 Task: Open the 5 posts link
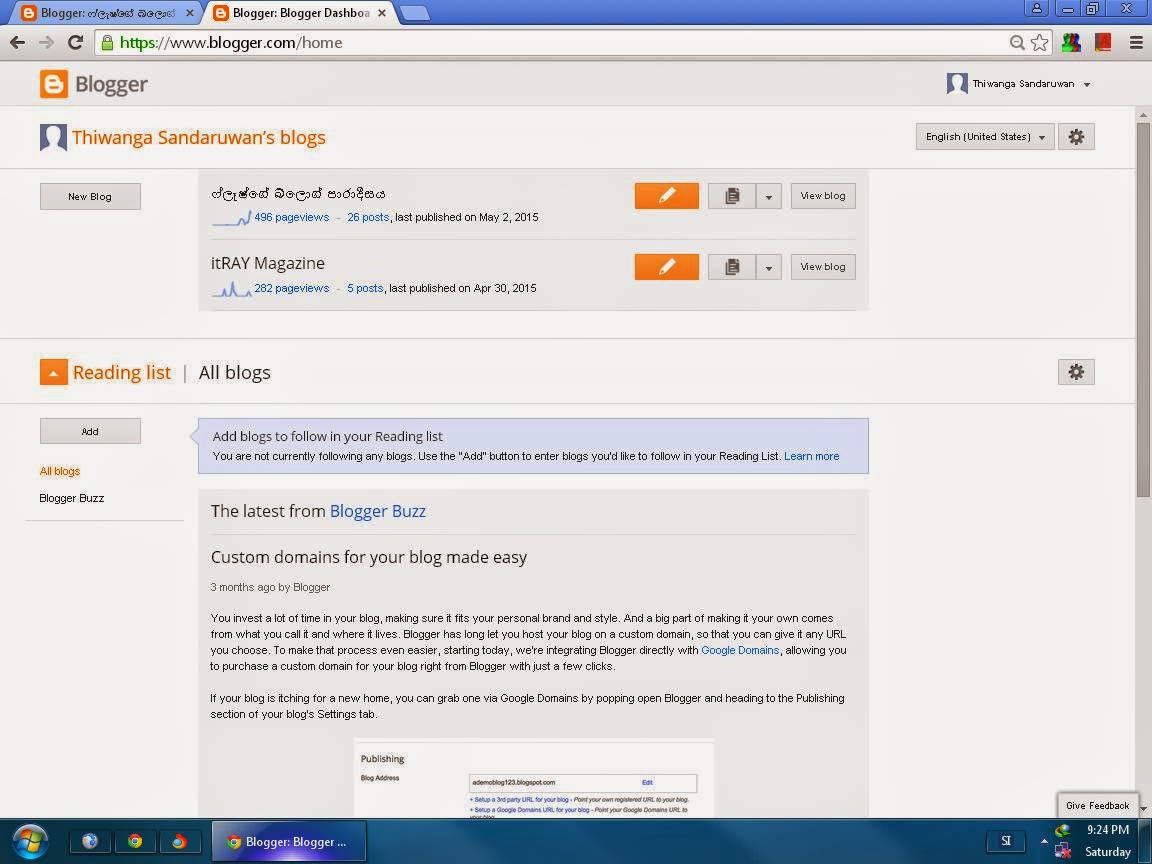pos(365,288)
